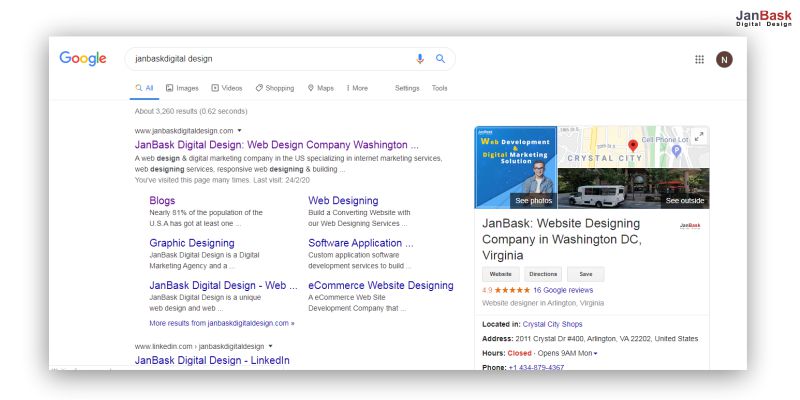Open the account avatar labeled N
This screenshot has height=400, width=800.
click(x=724, y=59)
